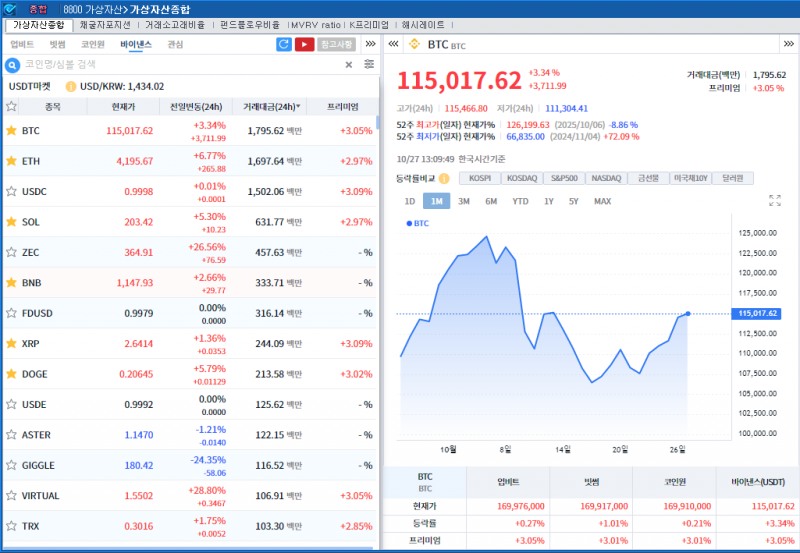
Task: Click >>> chevrons beside BTC title
Action: point(789,44)
